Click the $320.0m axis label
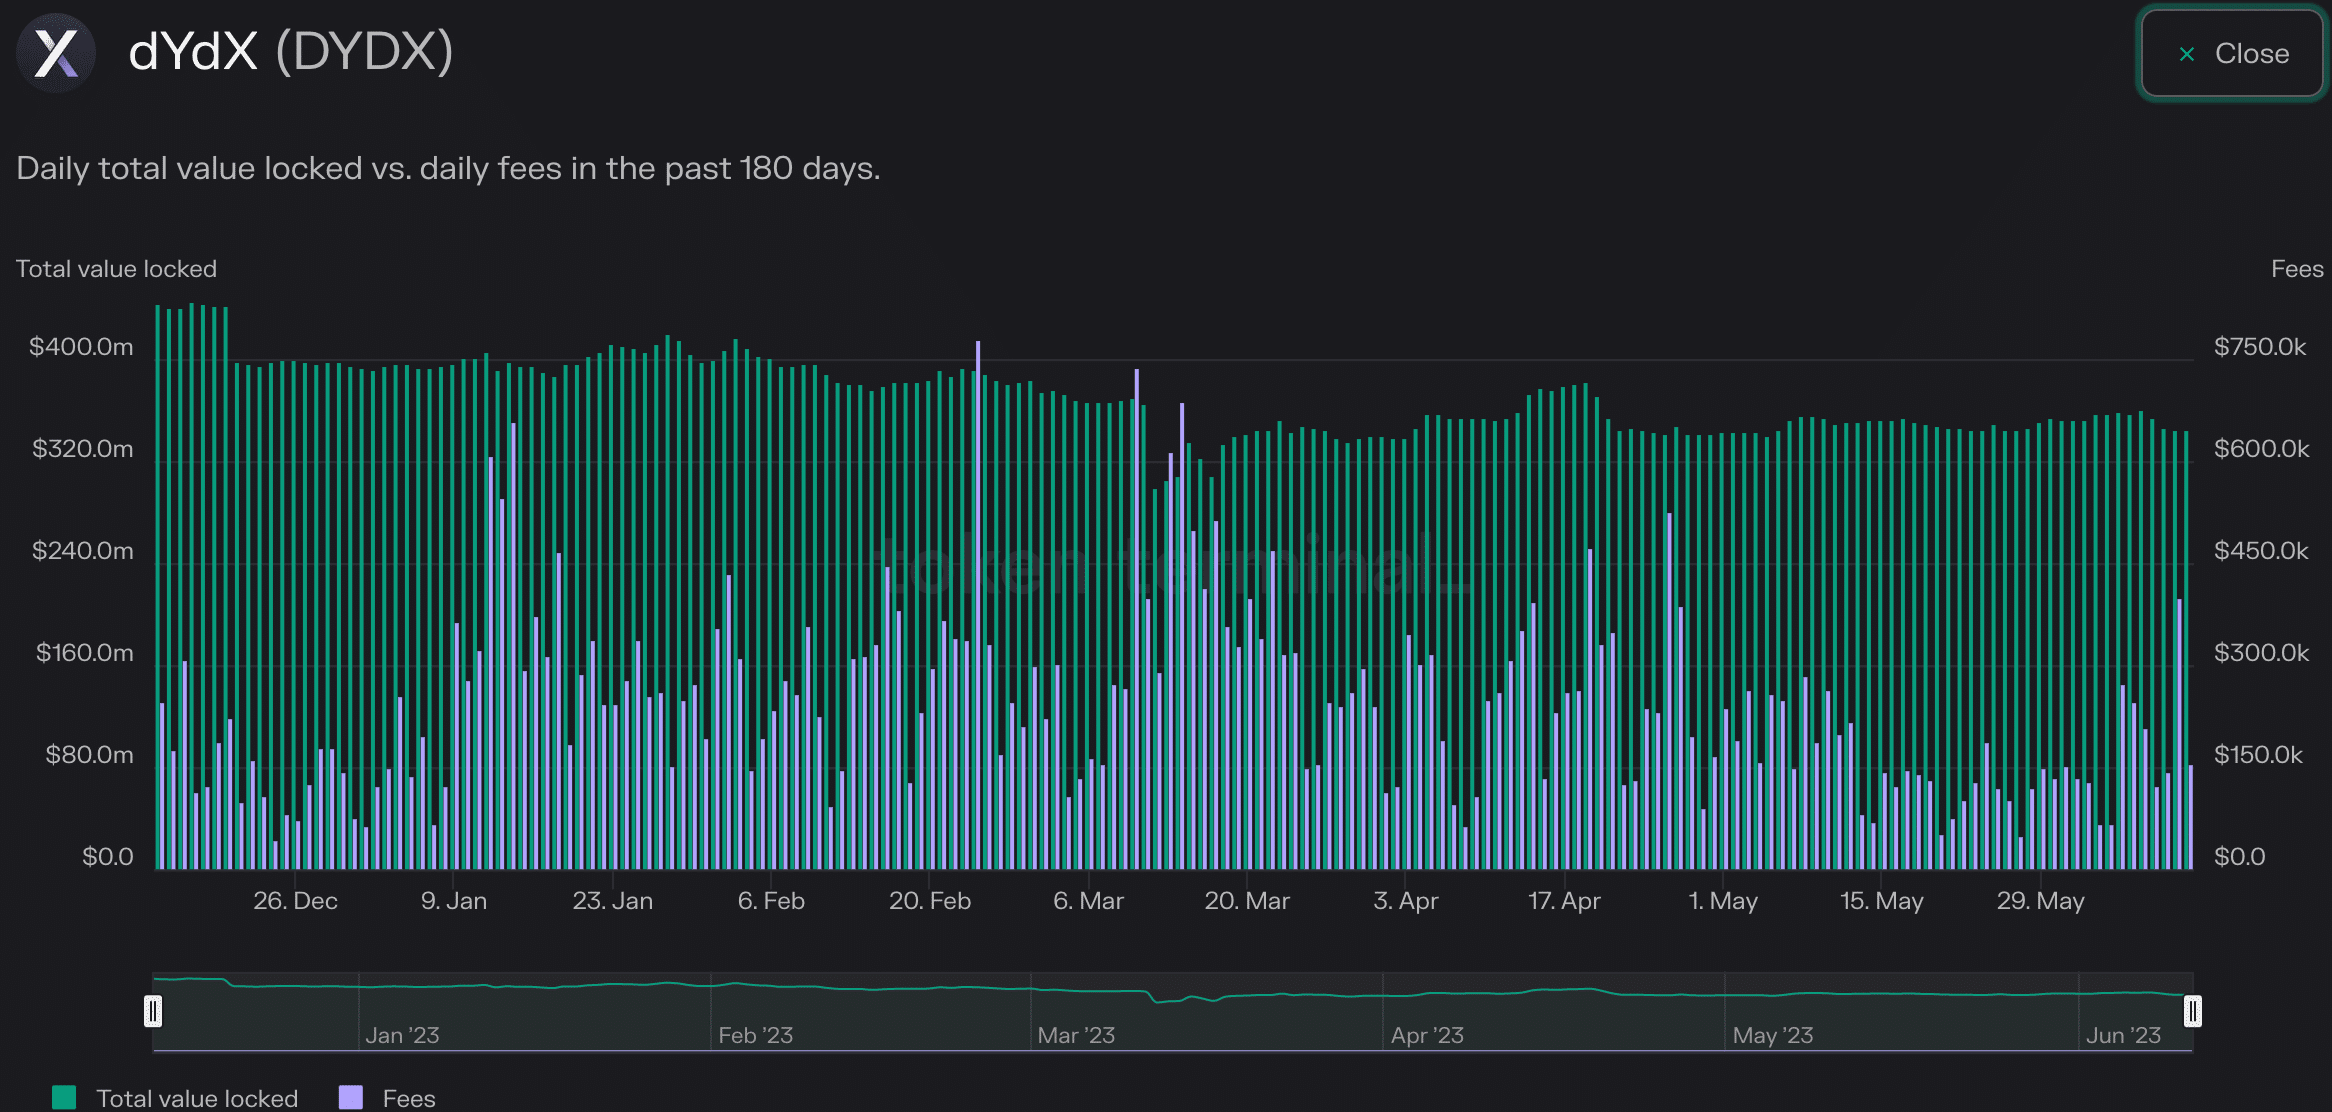 (83, 449)
